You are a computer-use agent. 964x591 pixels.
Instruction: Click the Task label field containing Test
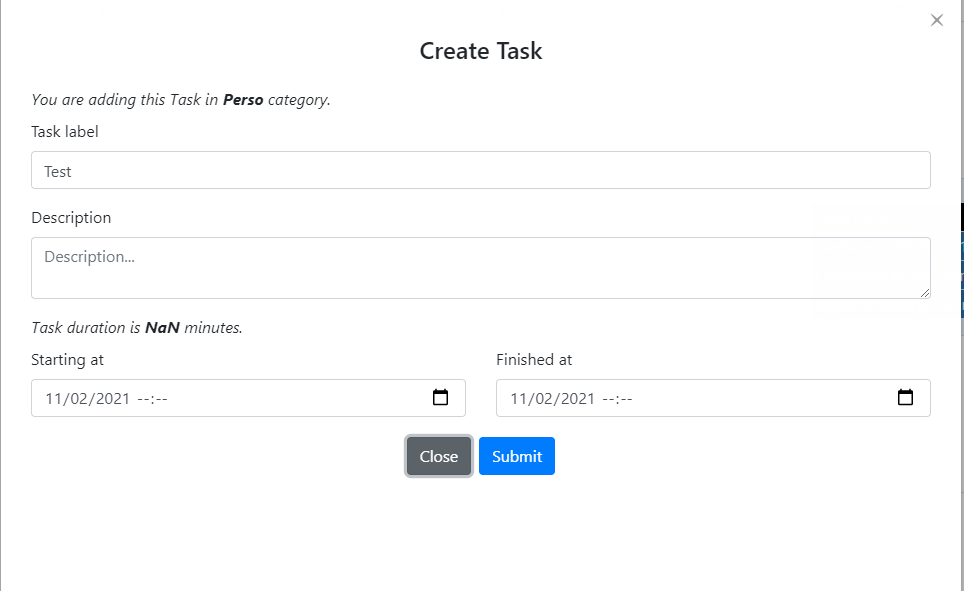[x=480, y=171]
